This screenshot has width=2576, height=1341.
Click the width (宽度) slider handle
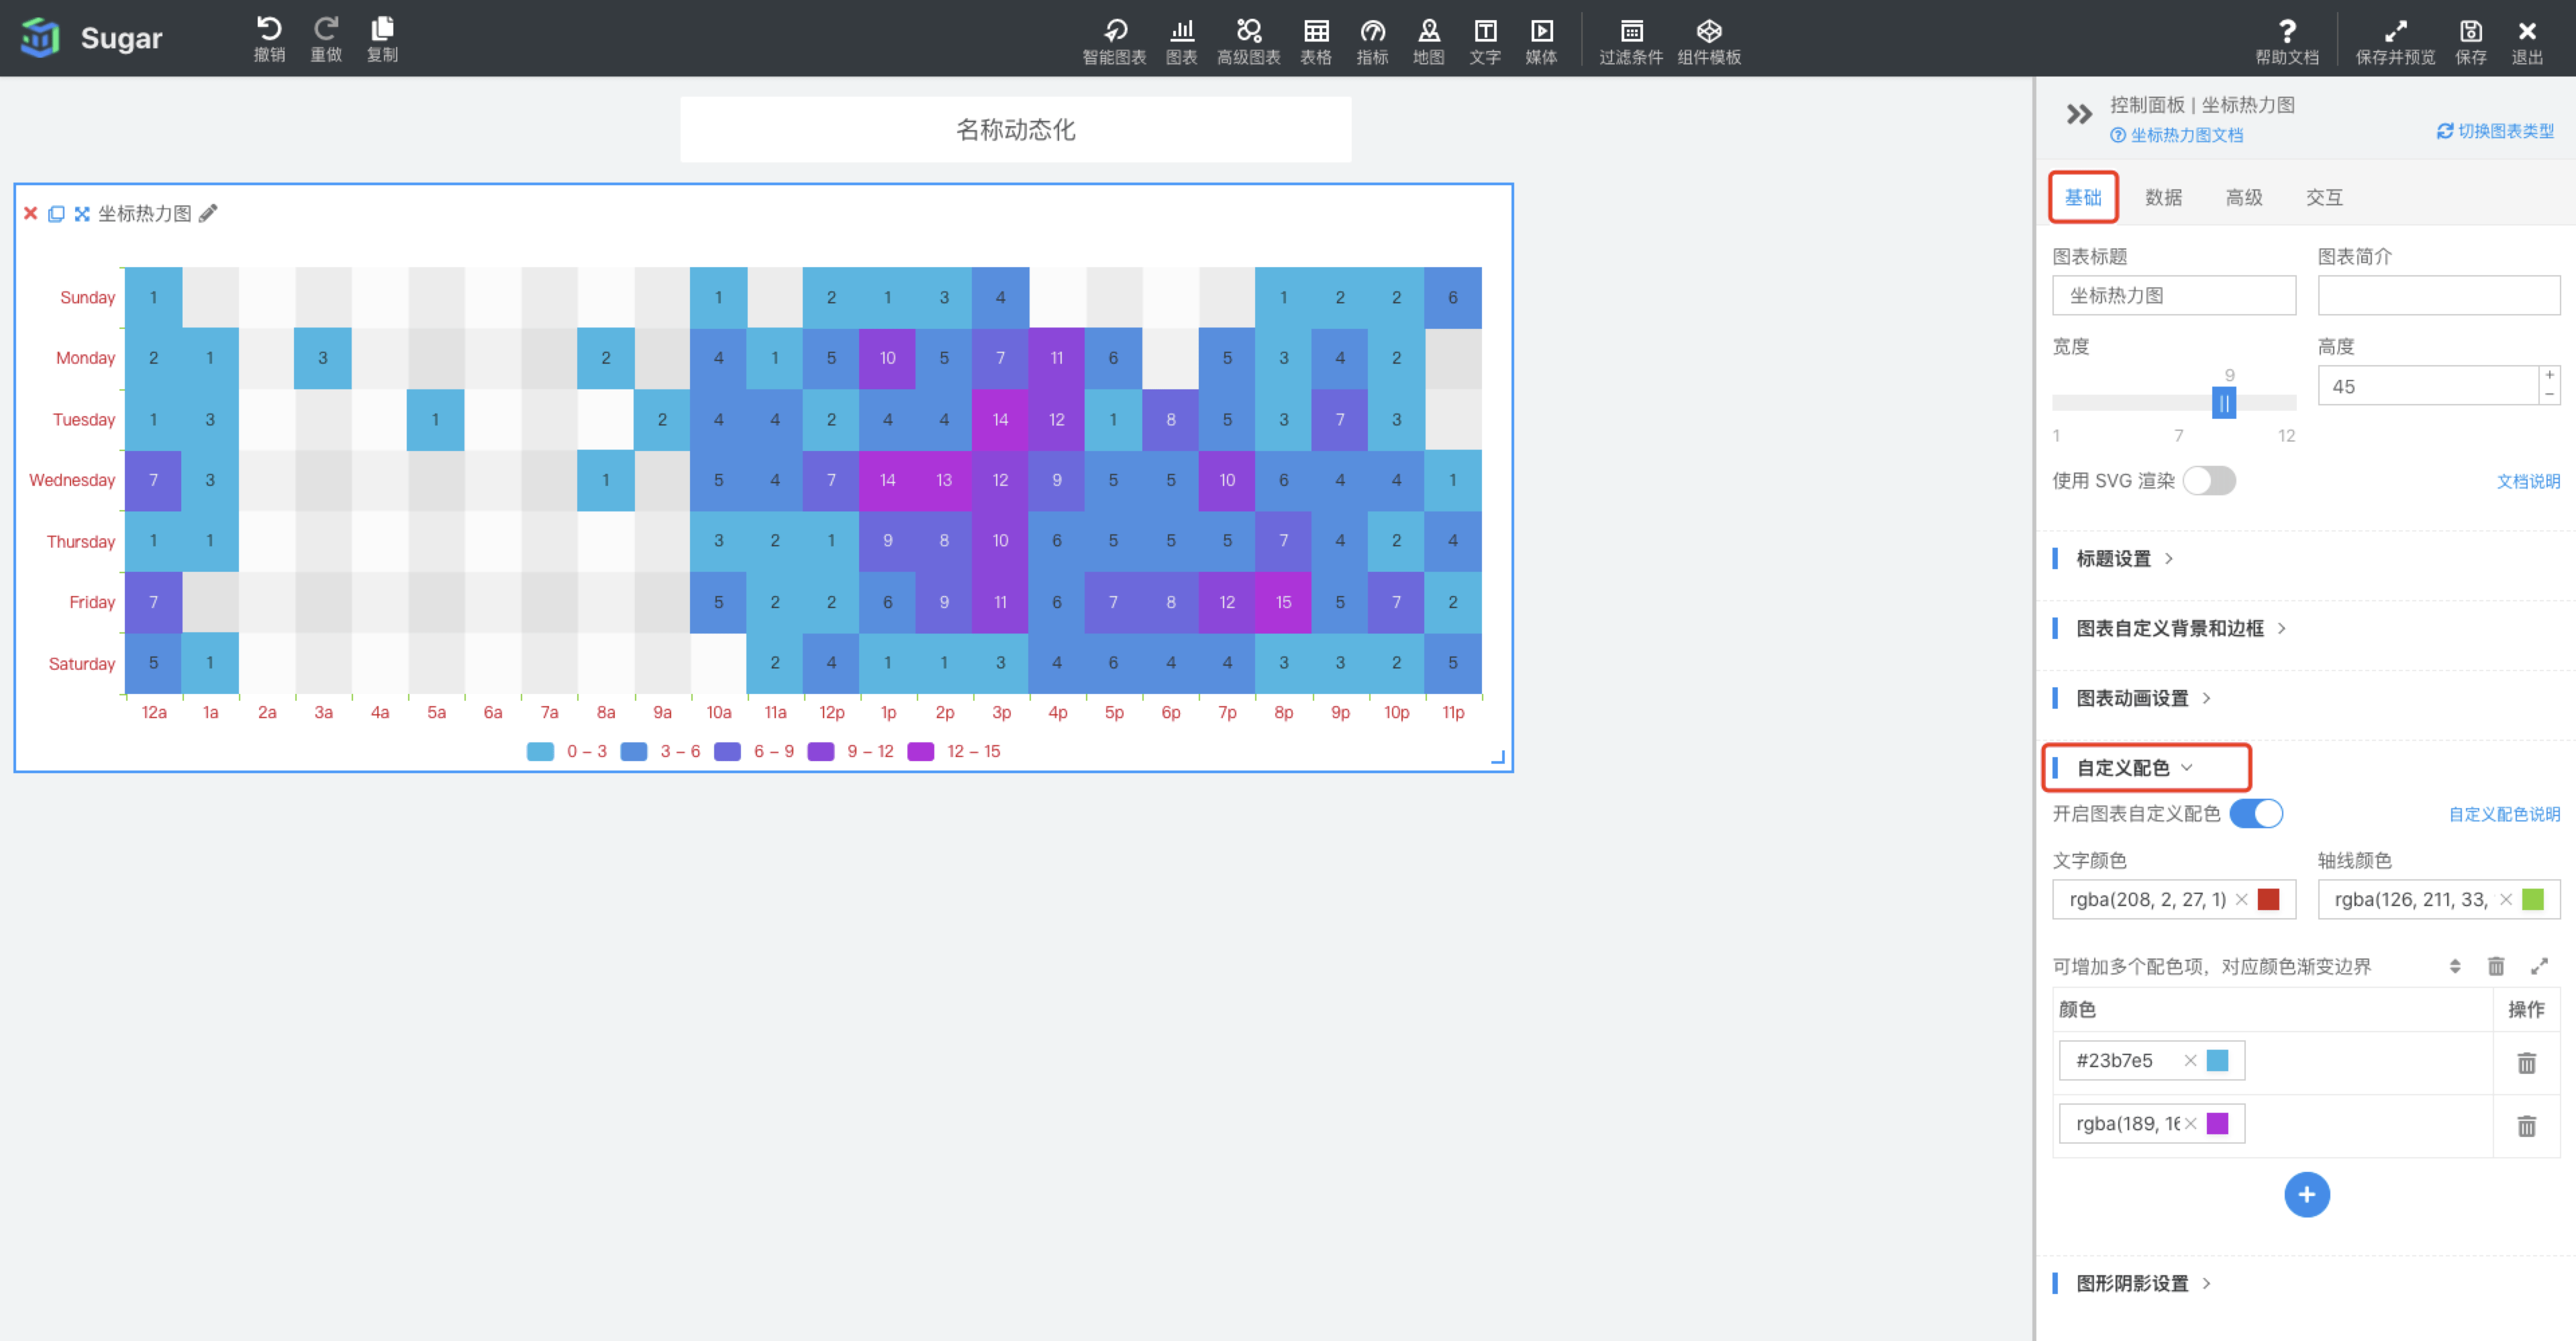coord(2224,403)
